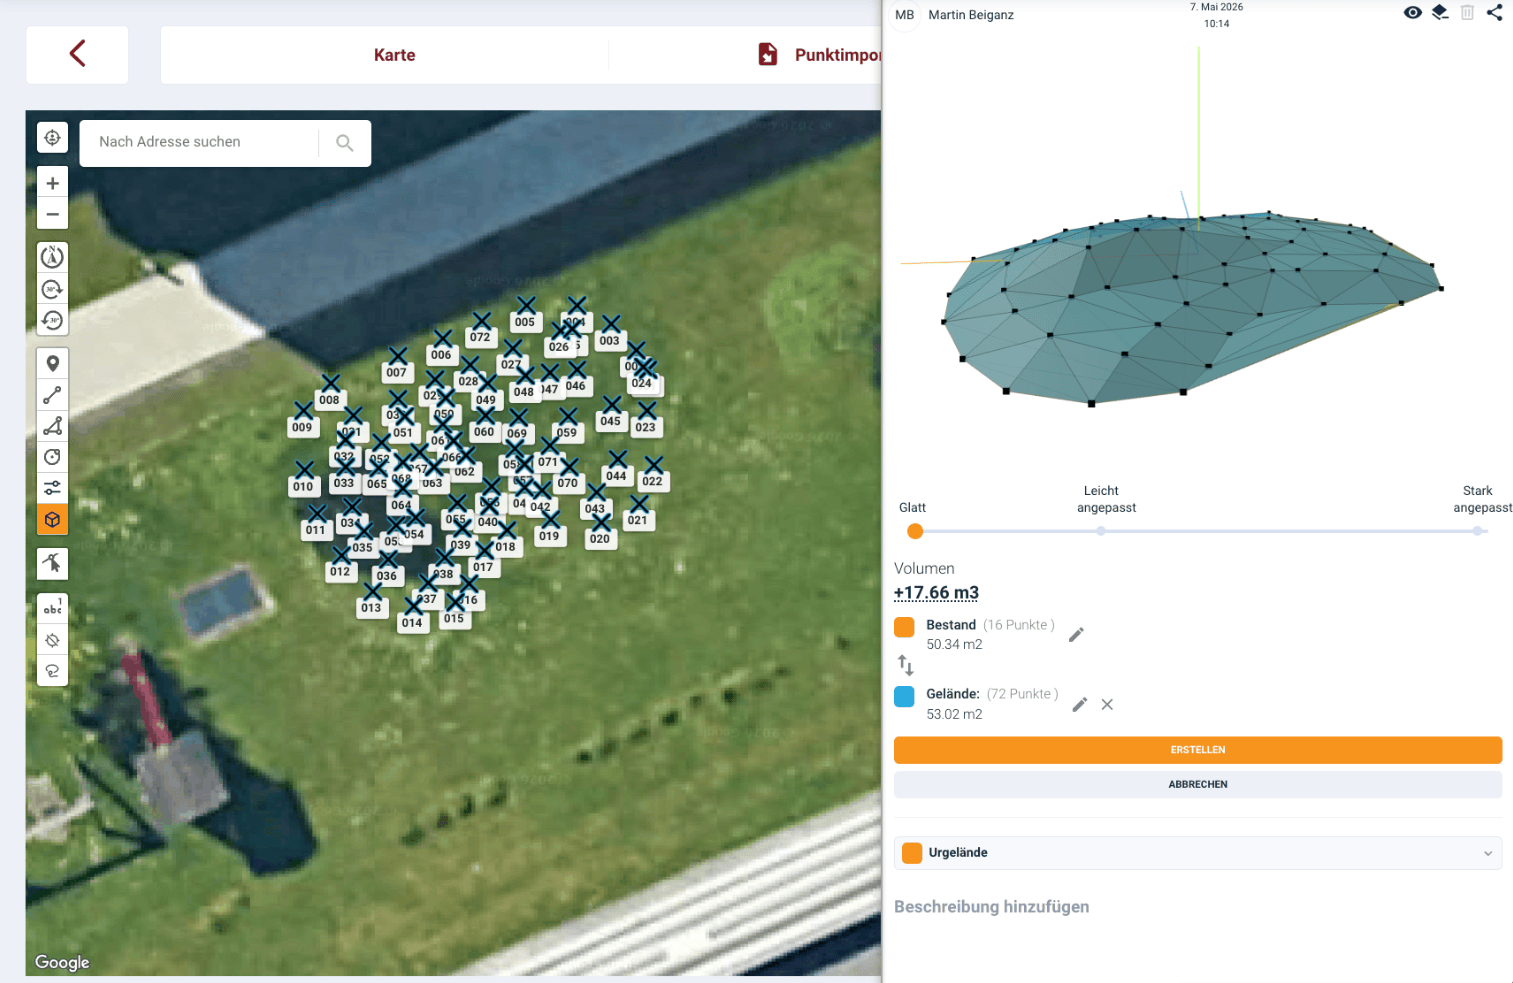Viewport: 1513px width, 983px height.
Task: Select the orange volume cube tool
Action: click(x=52, y=520)
